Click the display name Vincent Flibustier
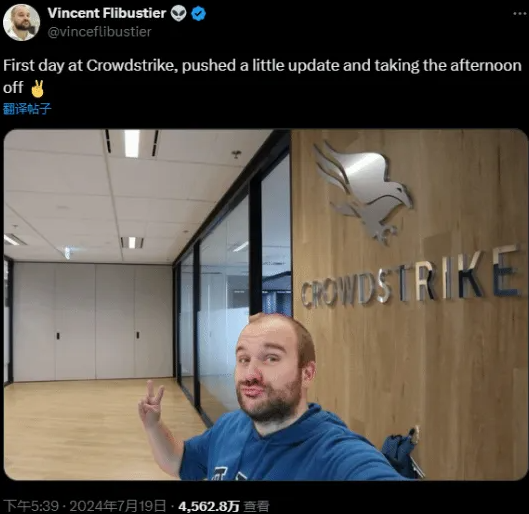The height and width of the screenshot is (514, 529). pos(107,13)
